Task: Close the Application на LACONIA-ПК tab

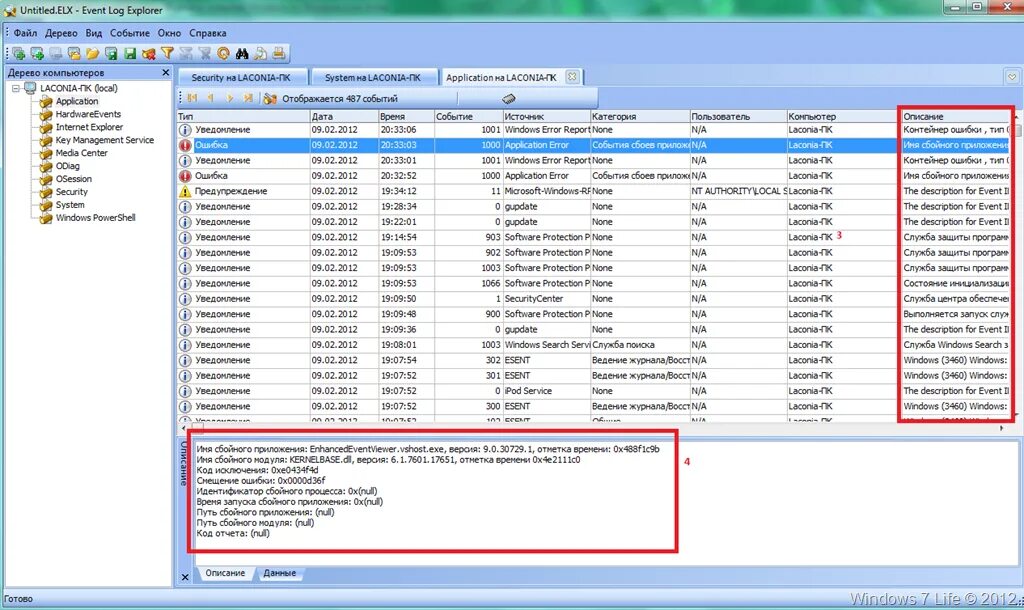Action: pos(572,76)
